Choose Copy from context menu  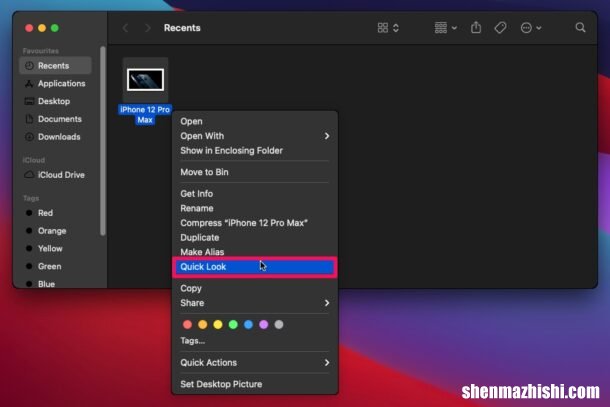[x=255, y=288]
